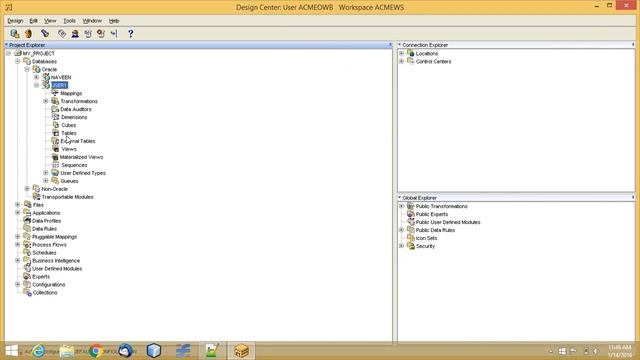Click the help question mark icon
Screen dimensions: 640x360
(131, 33)
